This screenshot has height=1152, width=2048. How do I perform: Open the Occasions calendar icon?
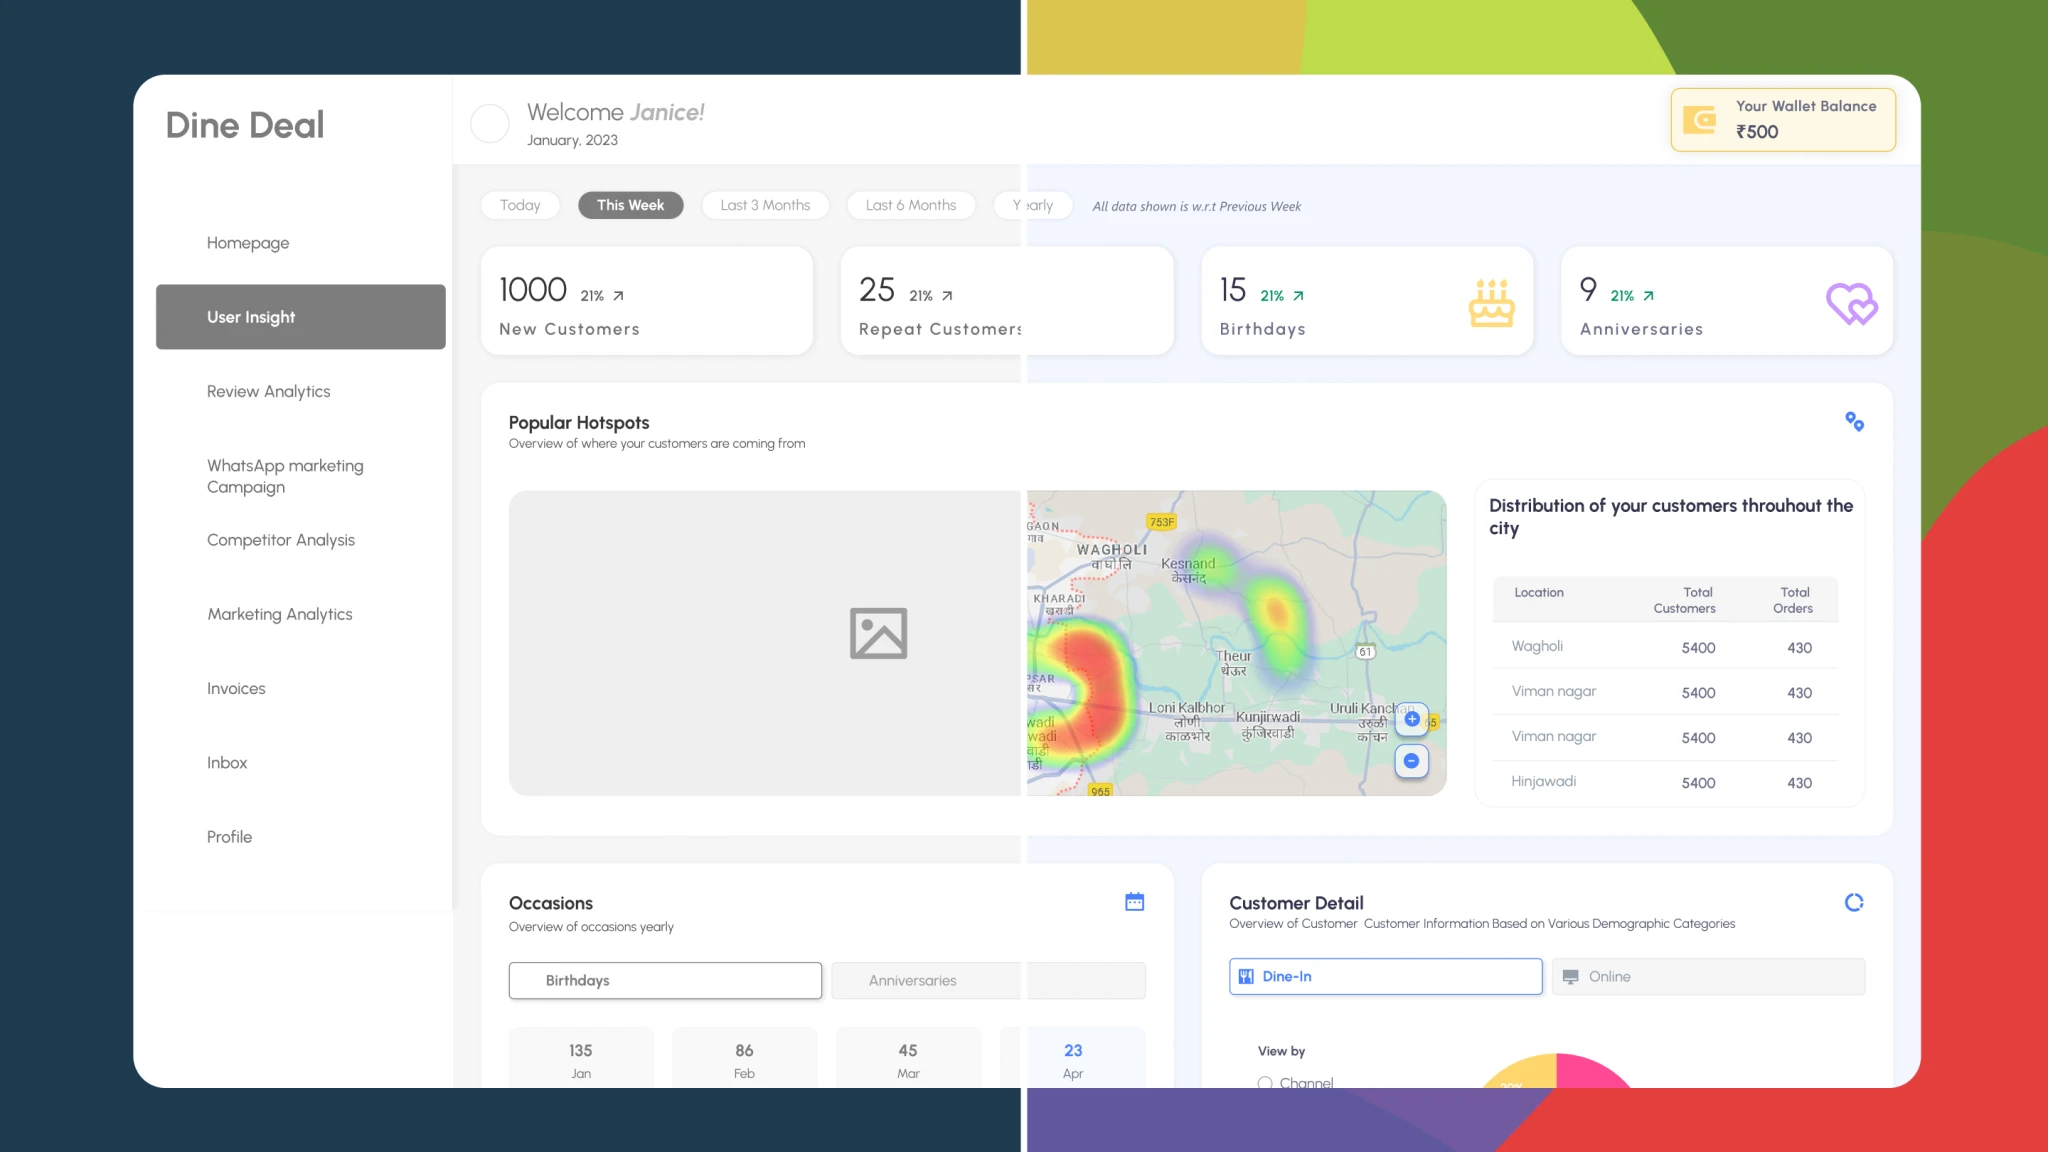point(1134,902)
